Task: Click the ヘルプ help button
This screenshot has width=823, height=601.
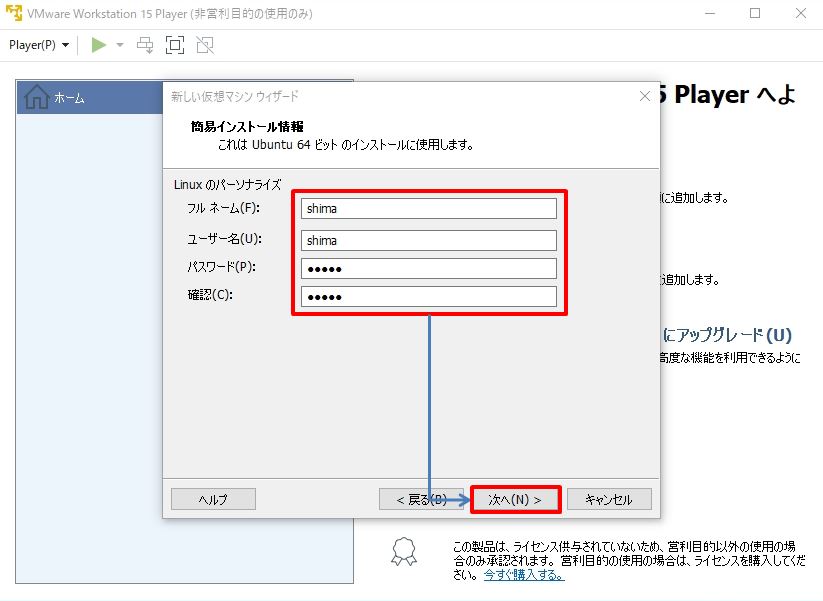Action: coord(213,499)
